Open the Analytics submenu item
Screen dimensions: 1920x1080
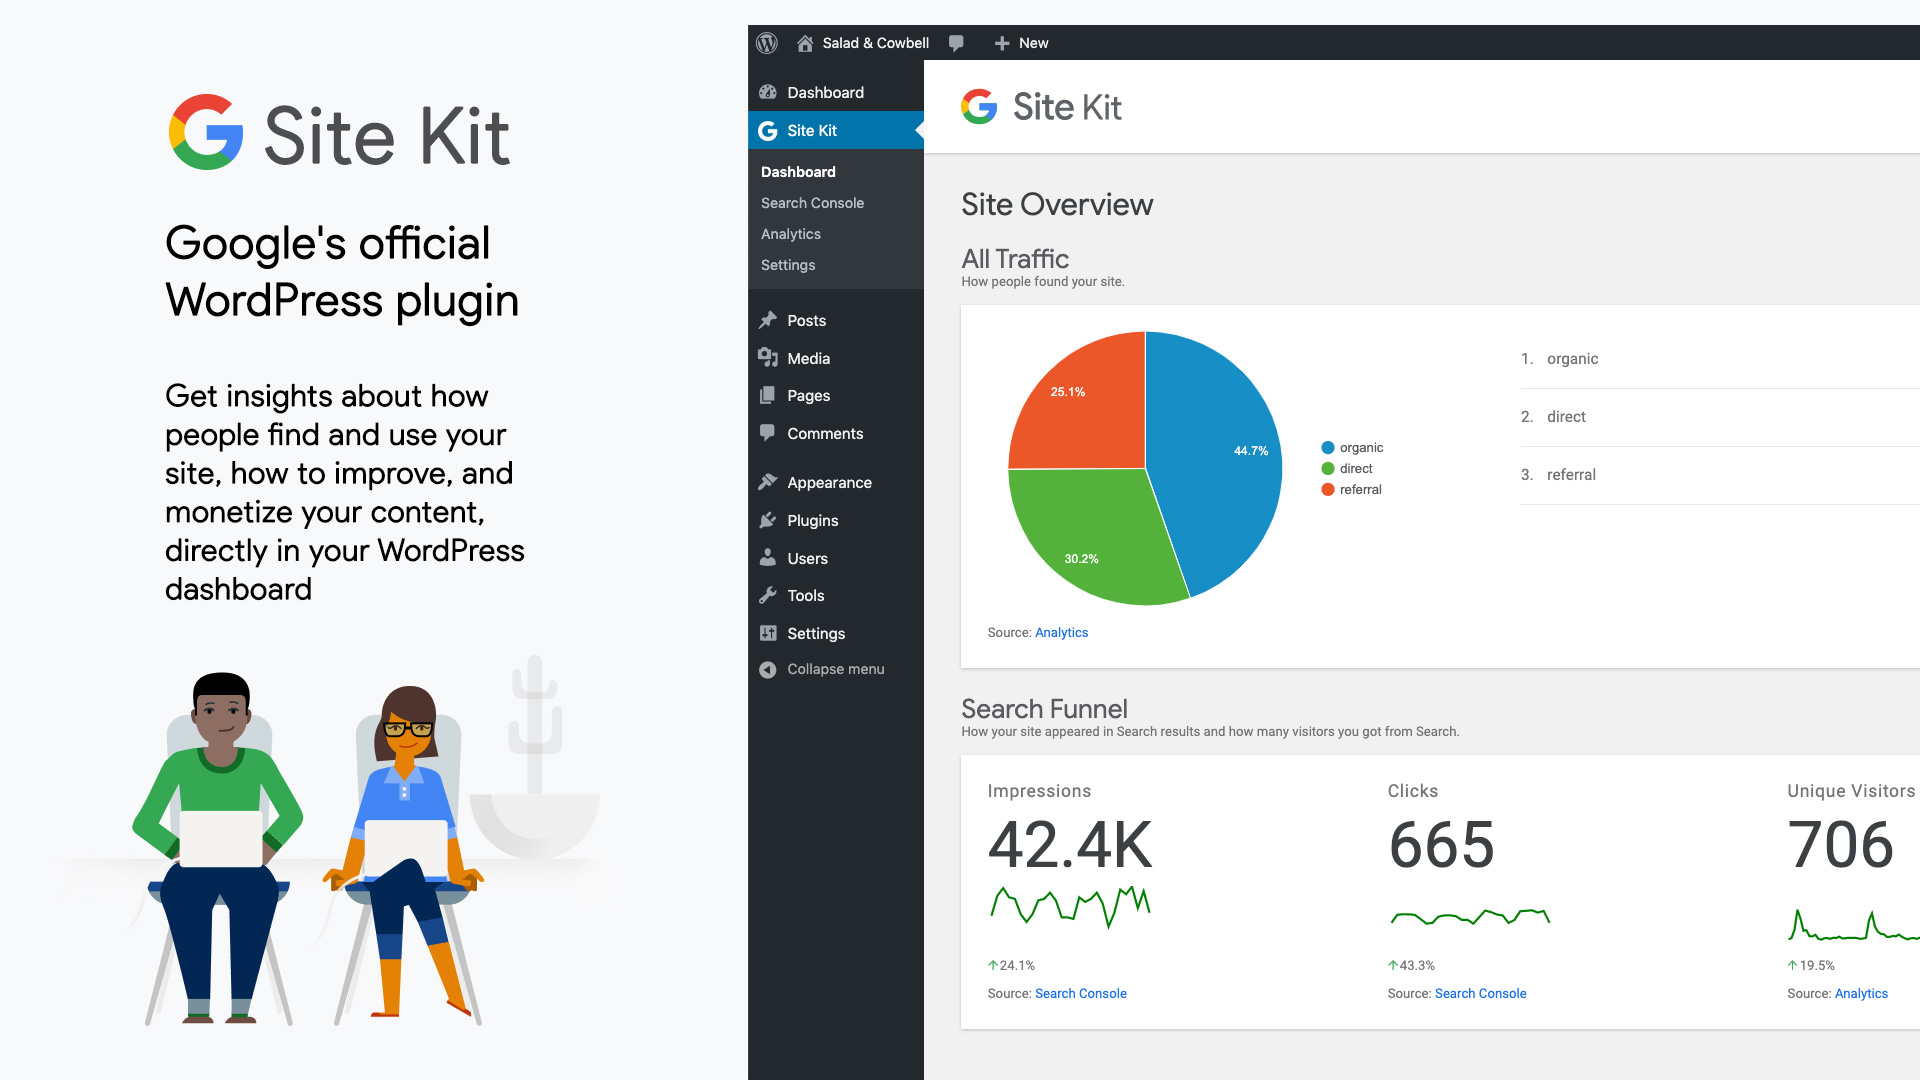coord(791,234)
